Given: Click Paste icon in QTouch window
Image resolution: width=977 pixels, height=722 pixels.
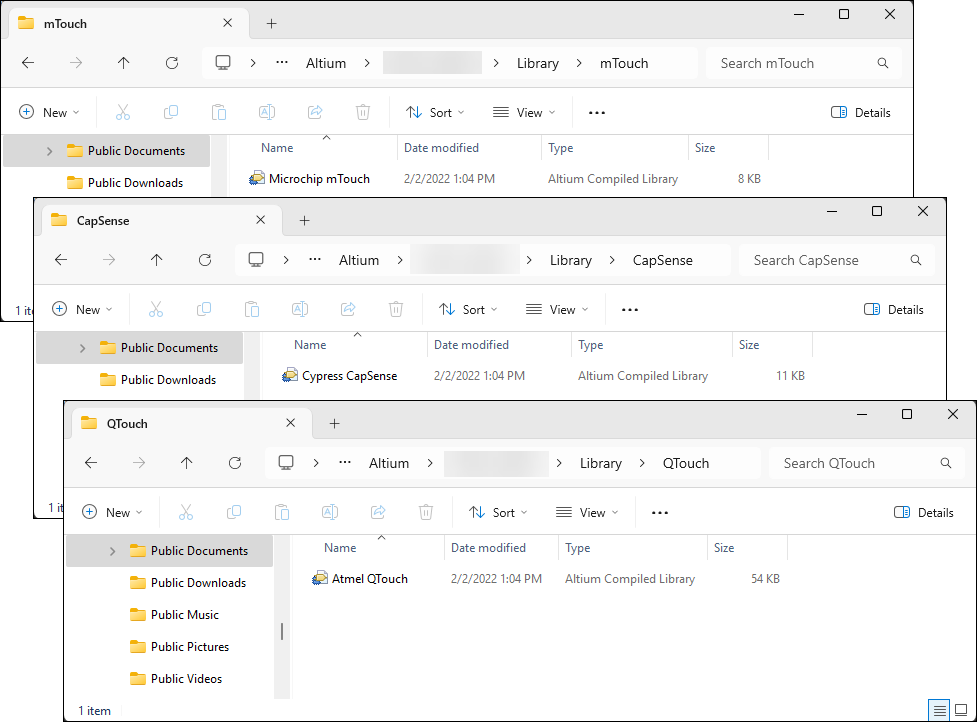Looking at the screenshot, I should click(x=282, y=513).
